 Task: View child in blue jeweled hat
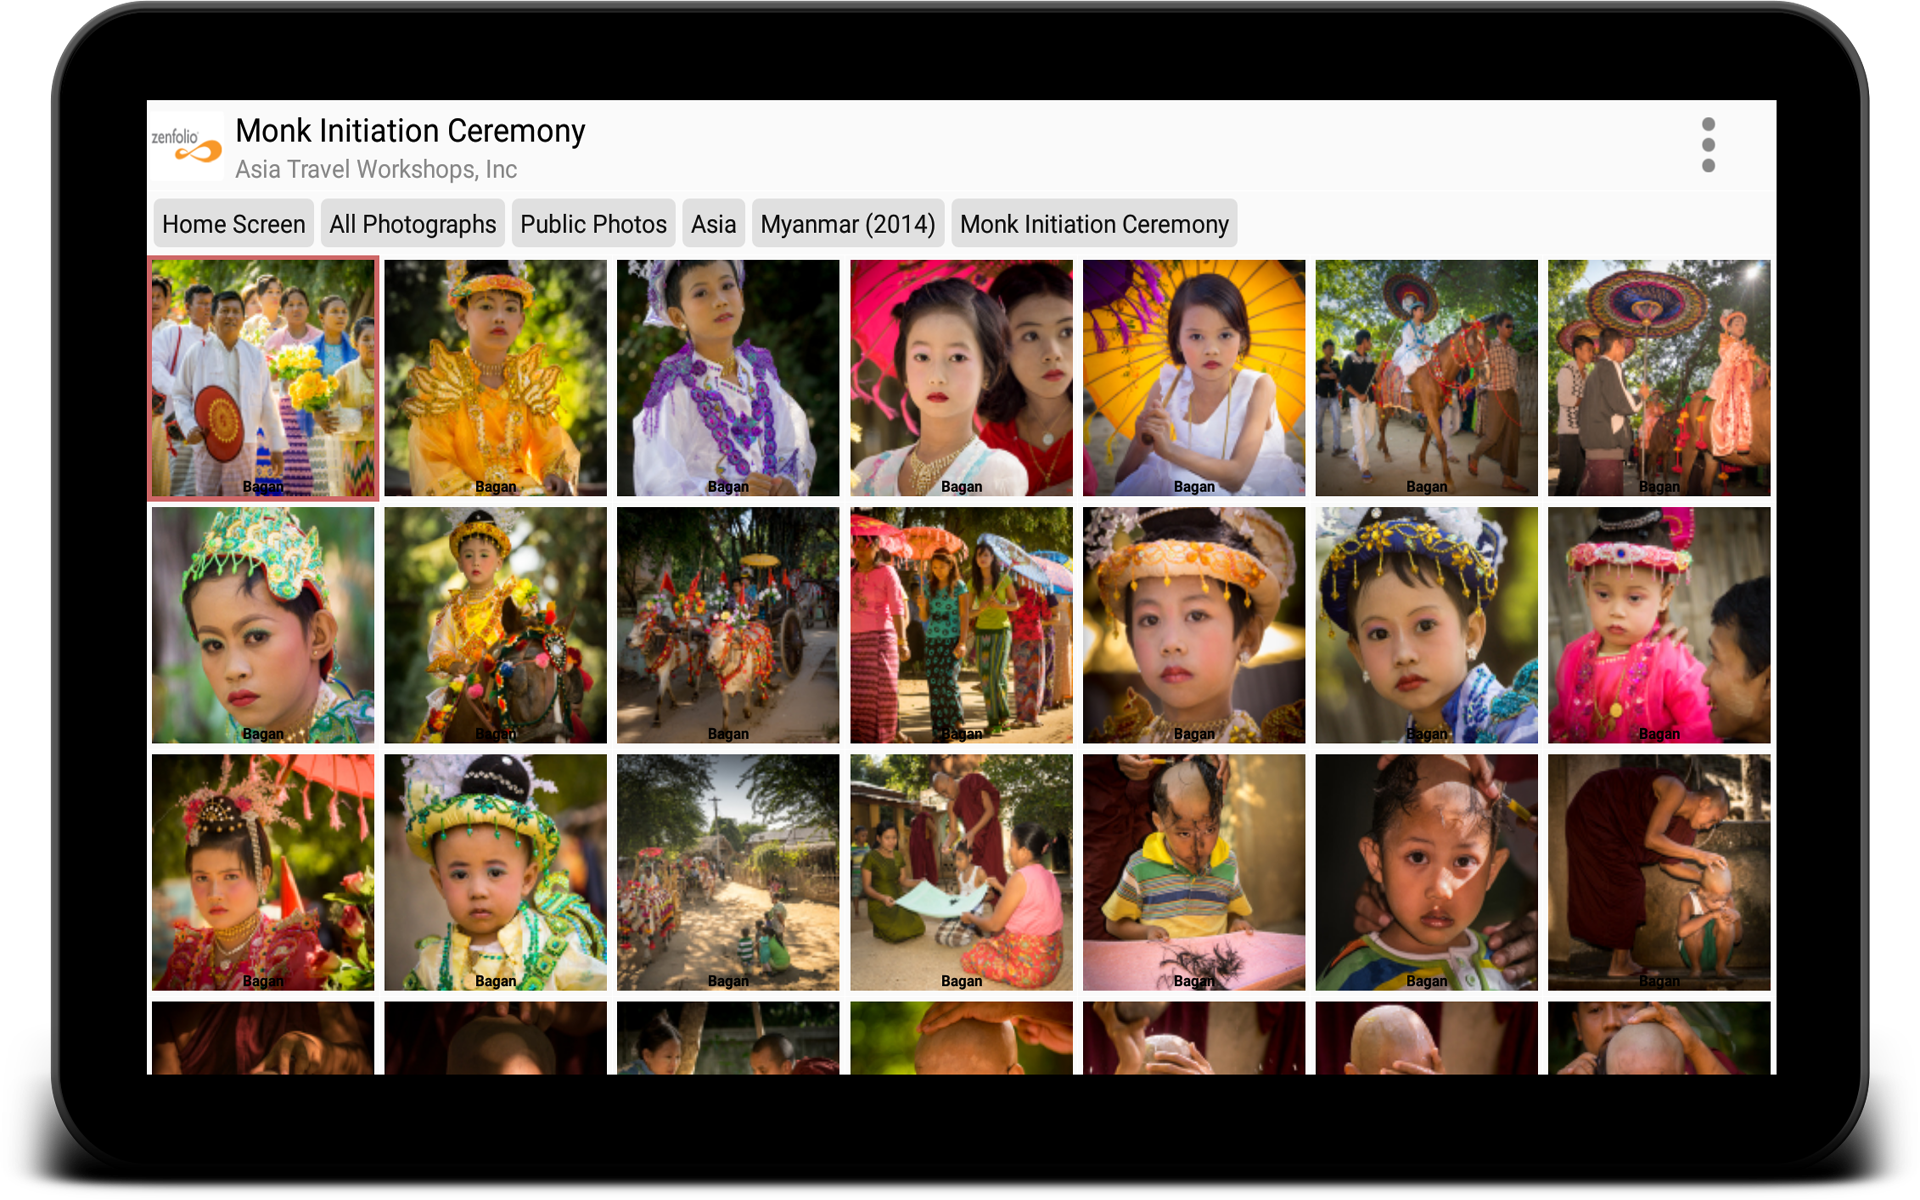[x=1426, y=625]
